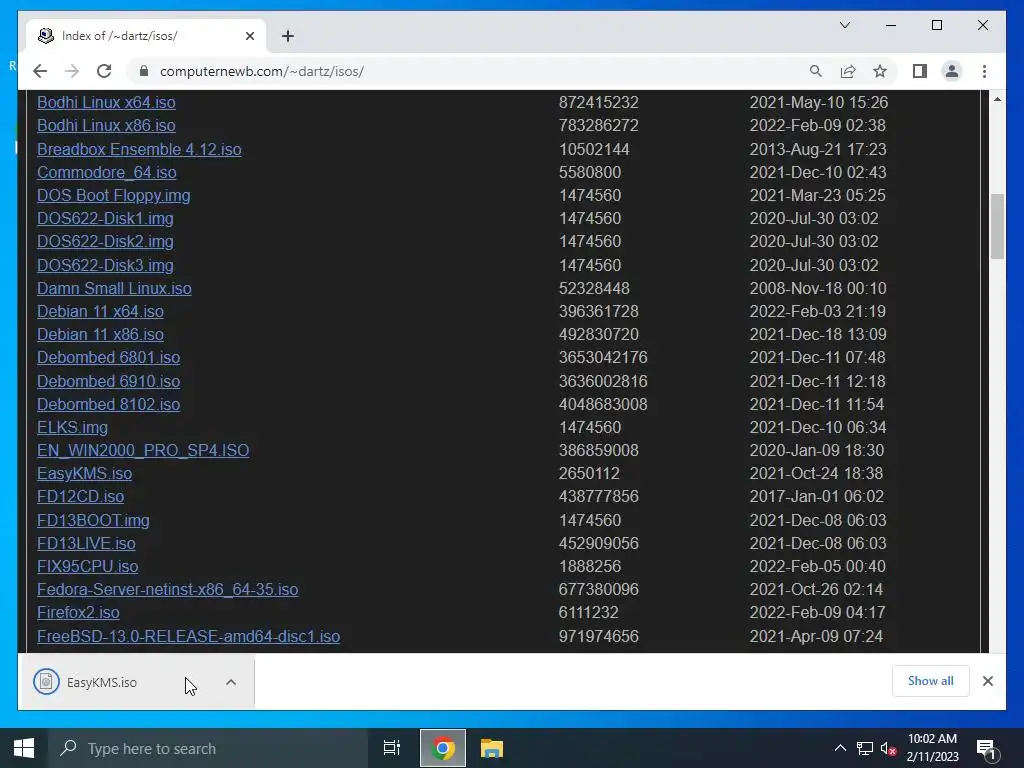Open the downloaded EasyKMS.iso item in shelf
The image size is (1024, 768).
point(103,682)
